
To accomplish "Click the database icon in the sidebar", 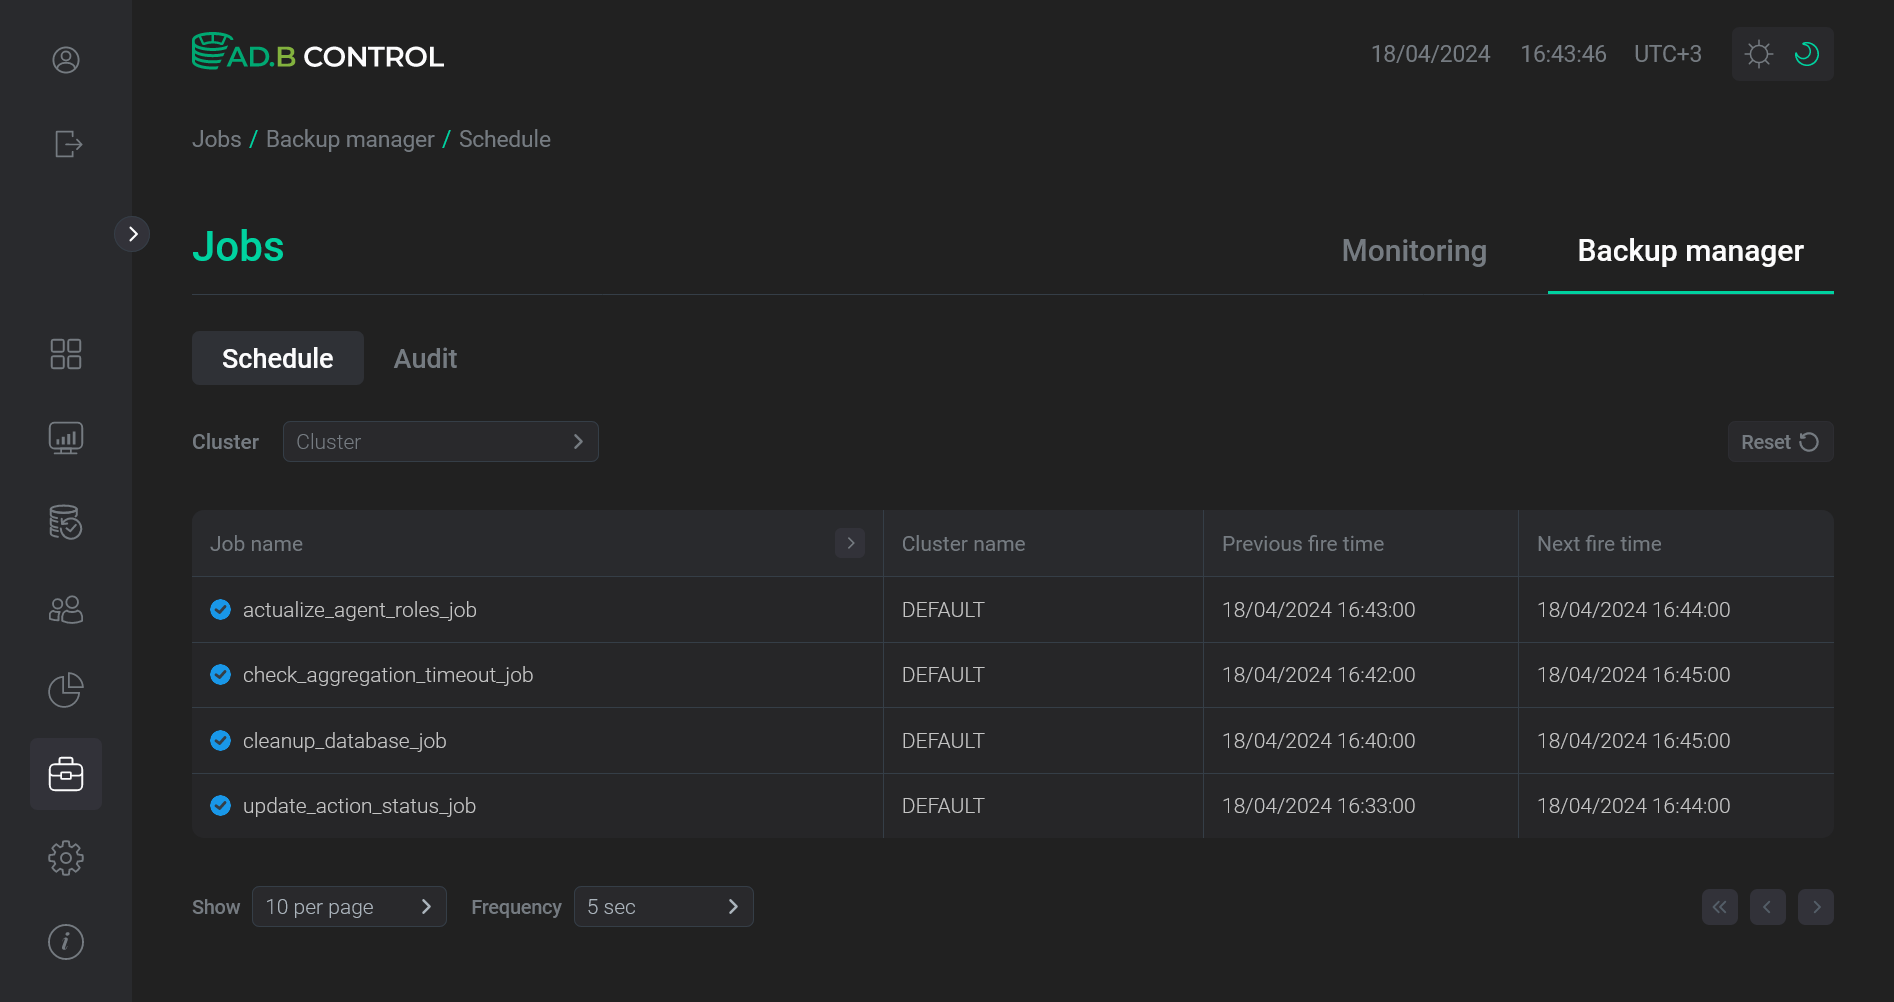I will pyautogui.click(x=65, y=522).
